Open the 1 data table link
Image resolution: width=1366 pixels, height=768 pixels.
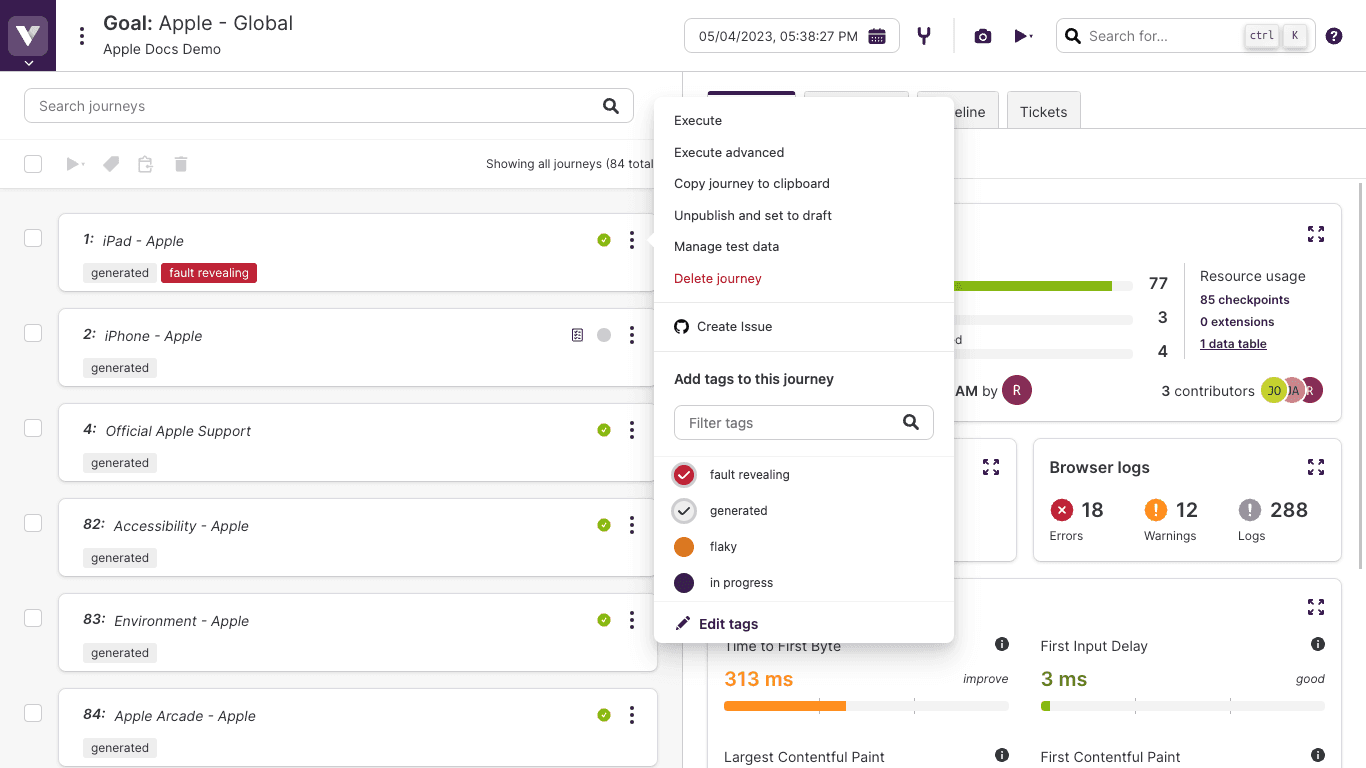pyautogui.click(x=1233, y=344)
